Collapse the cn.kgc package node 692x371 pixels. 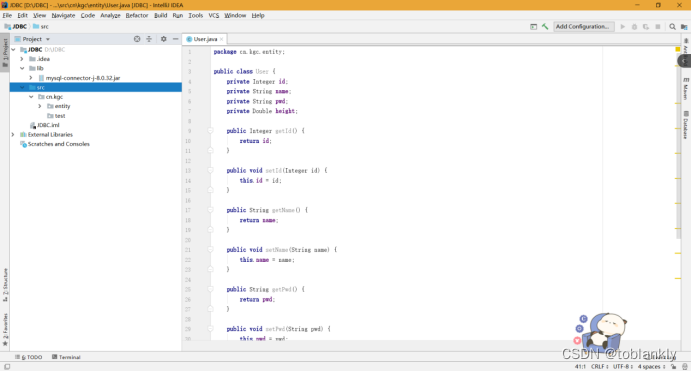pos(31,97)
